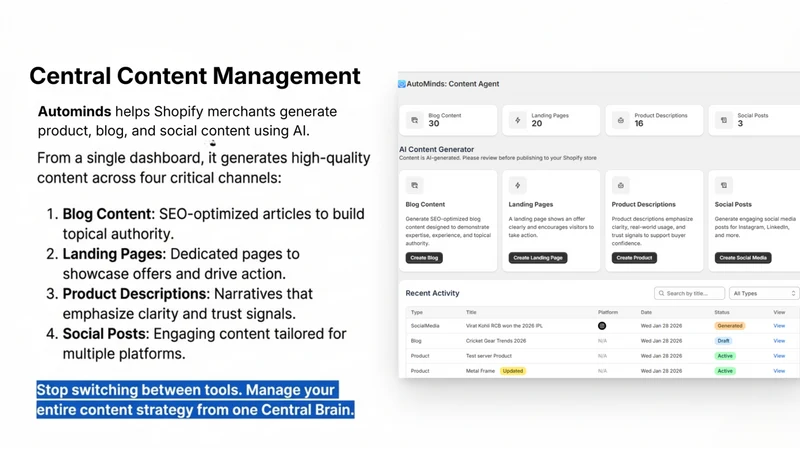Select title 'Virat Kohli RCB won the 2026 IPL'
Image resolution: width=800 pixels, height=450 pixels.
504,326
